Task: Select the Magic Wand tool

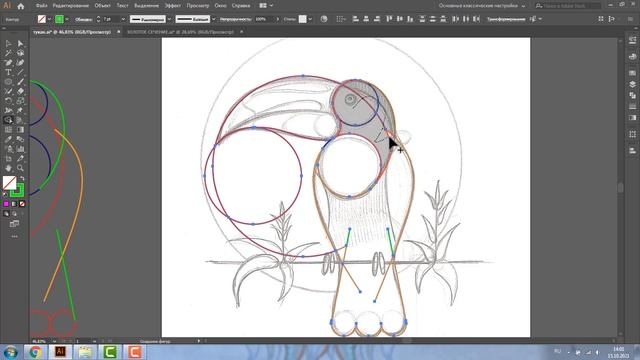Action: tap(8, 53)
